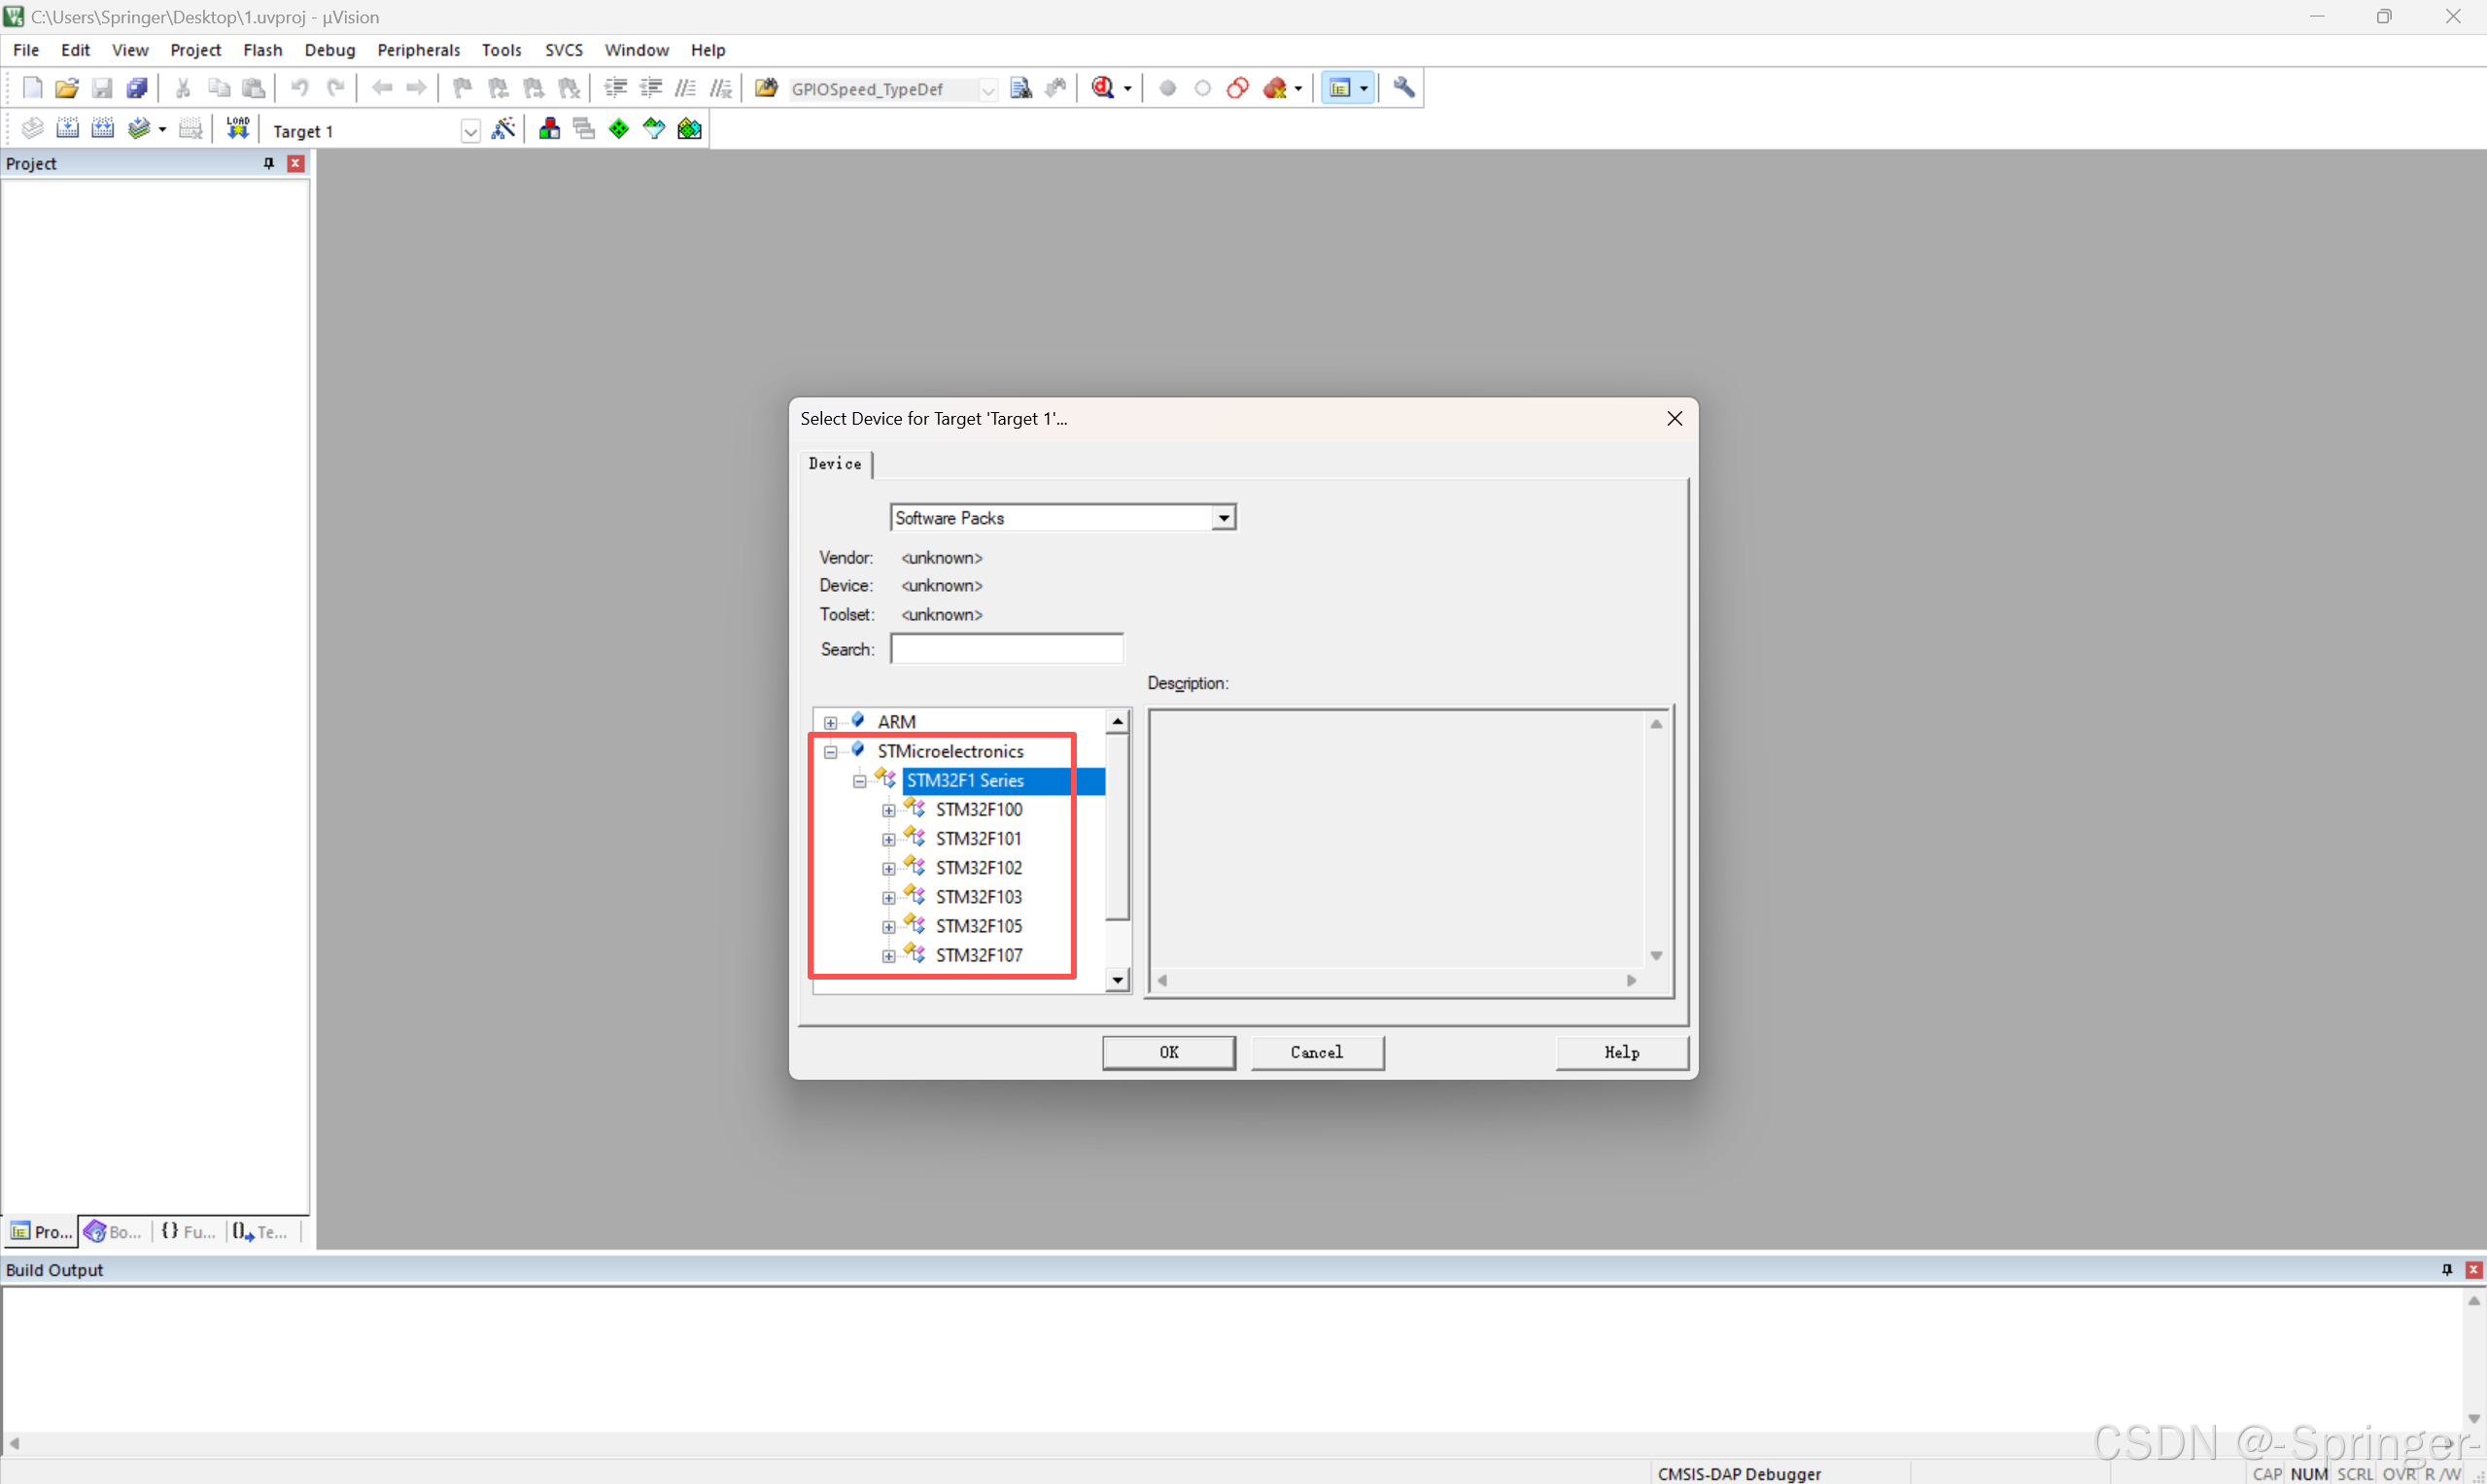2487x1484 pixels.
Task: Switch to the Books tab in the Project panel
Action: click(x=113, y=1232)
